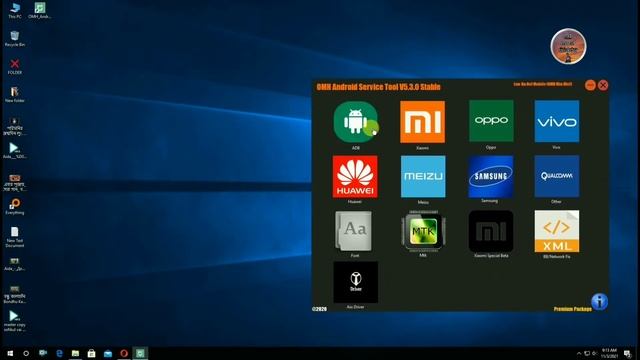Select This PC desktop icon

click(x=15, y=11)
